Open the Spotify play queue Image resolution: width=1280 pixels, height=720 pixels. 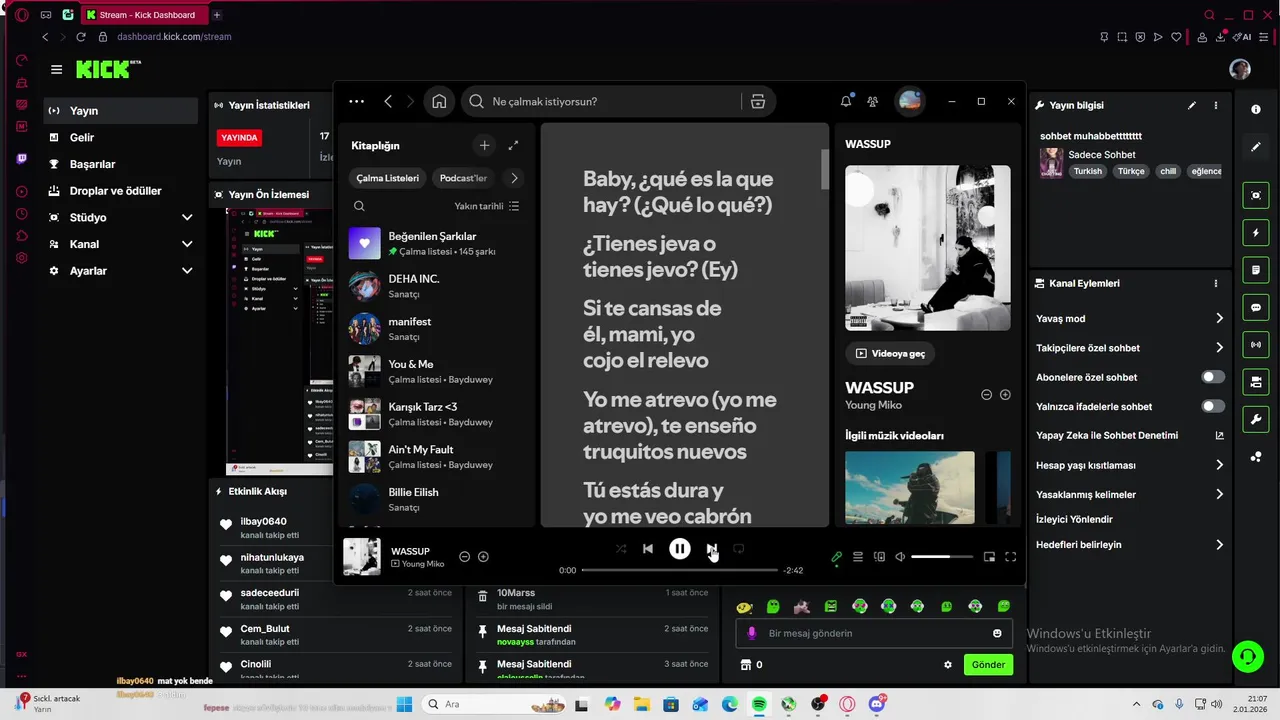click(858, 557)
